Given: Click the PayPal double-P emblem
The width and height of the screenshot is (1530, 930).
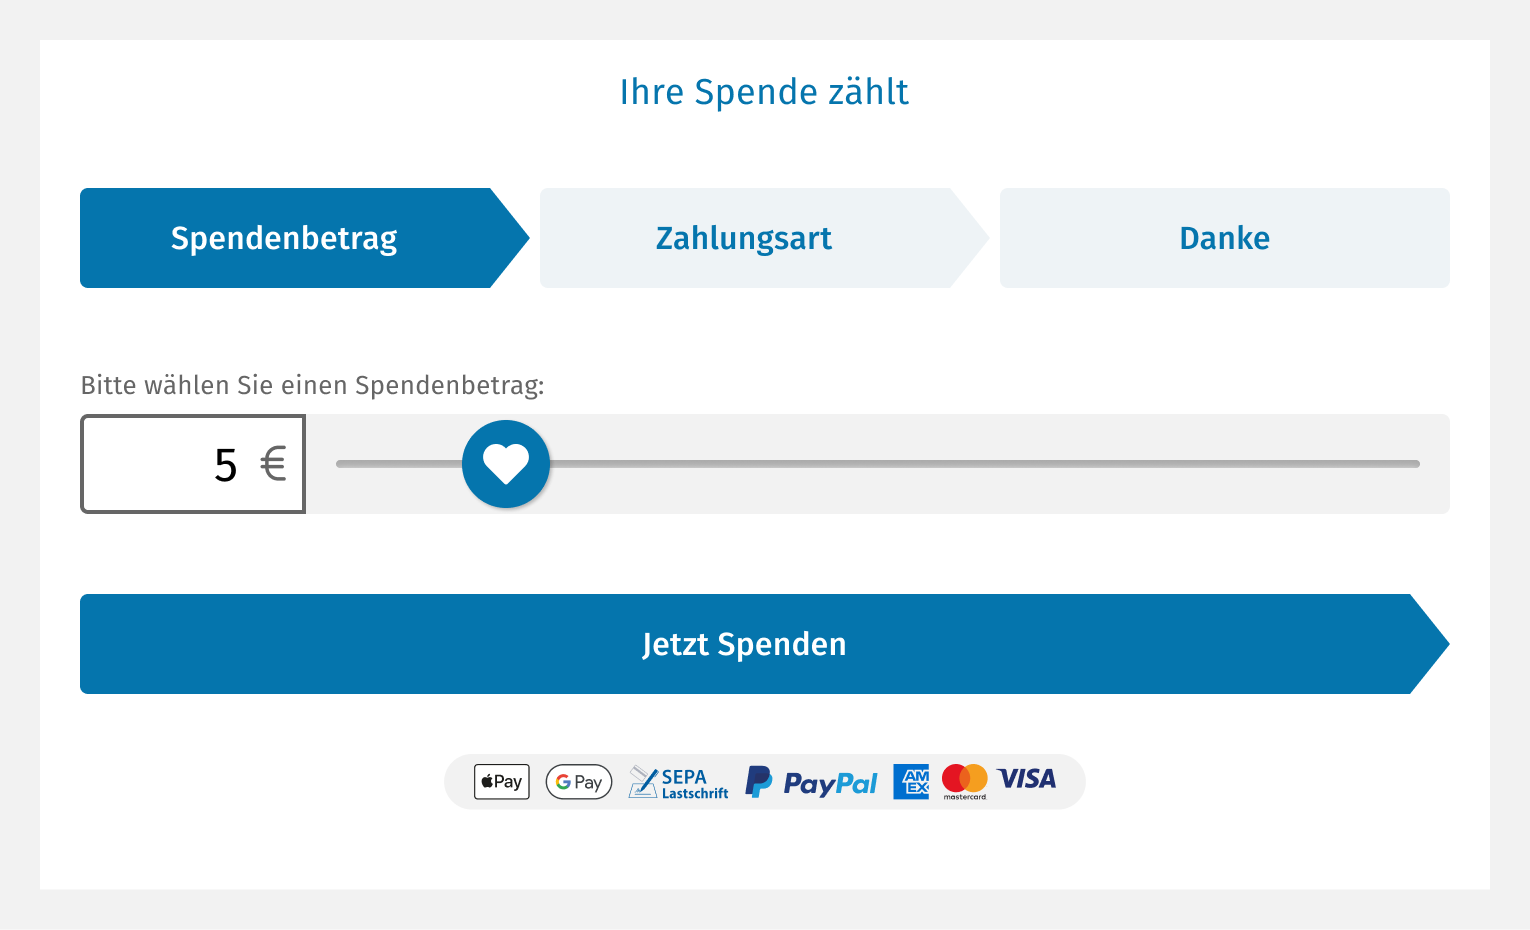Looking at the screenshot, I should [759, 782].
